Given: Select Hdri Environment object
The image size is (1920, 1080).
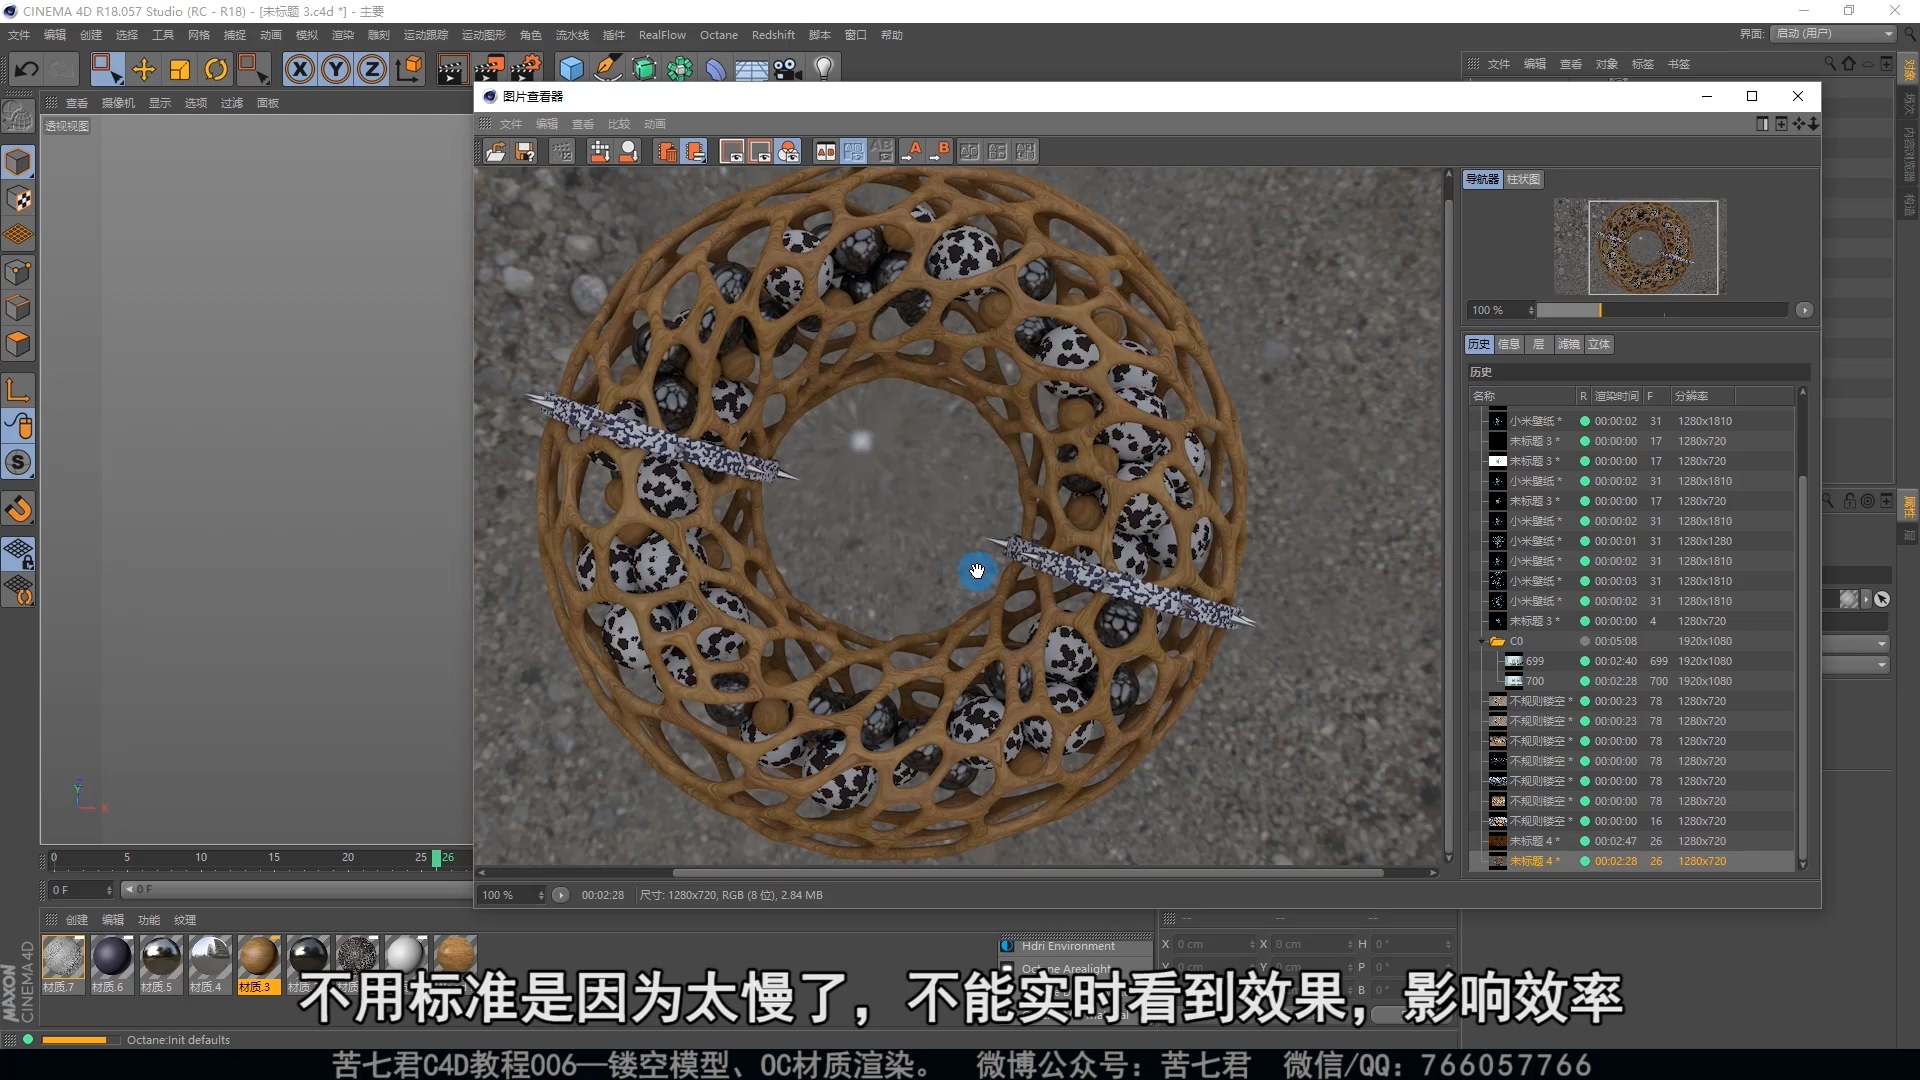Looking at the screenshot, I should point(1067,946).
